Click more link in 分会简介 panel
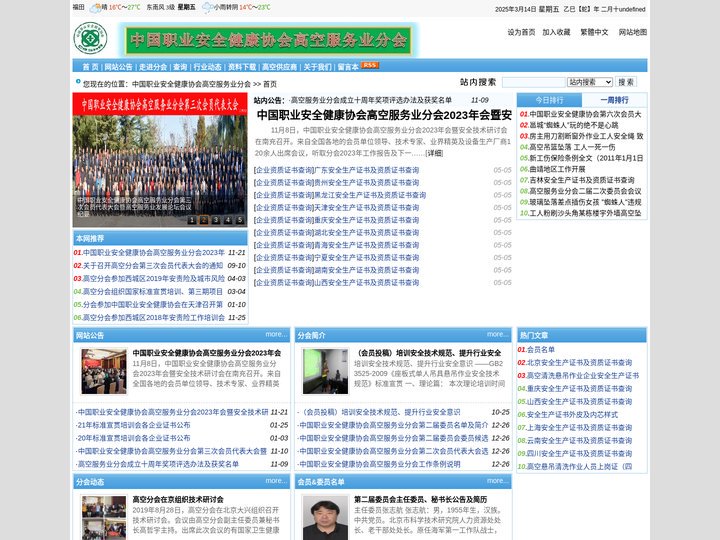 [x=498, y=334]
